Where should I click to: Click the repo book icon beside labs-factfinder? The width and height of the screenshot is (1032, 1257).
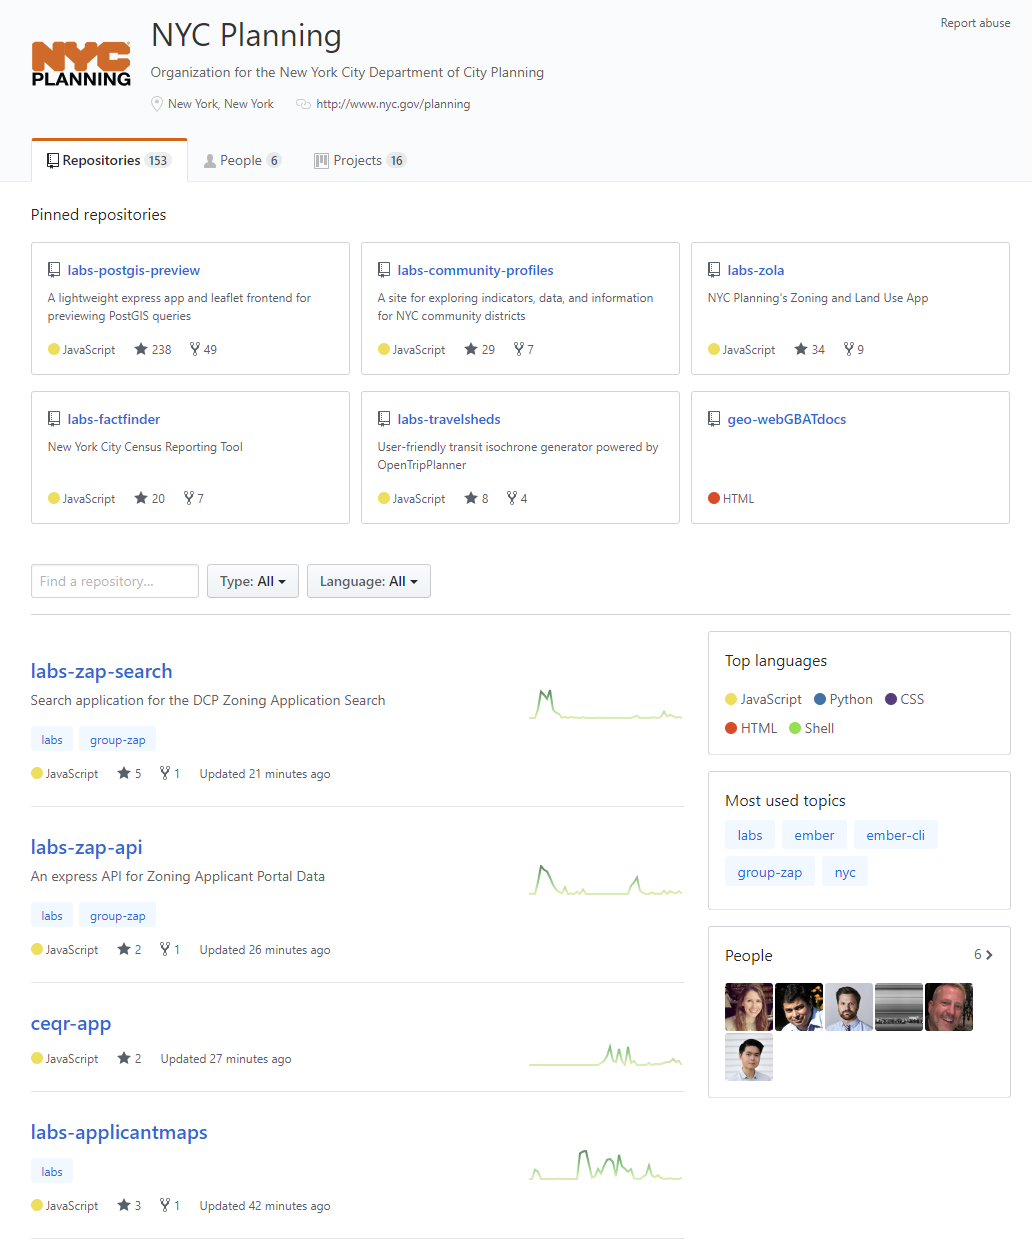click(x=54, y=419)
